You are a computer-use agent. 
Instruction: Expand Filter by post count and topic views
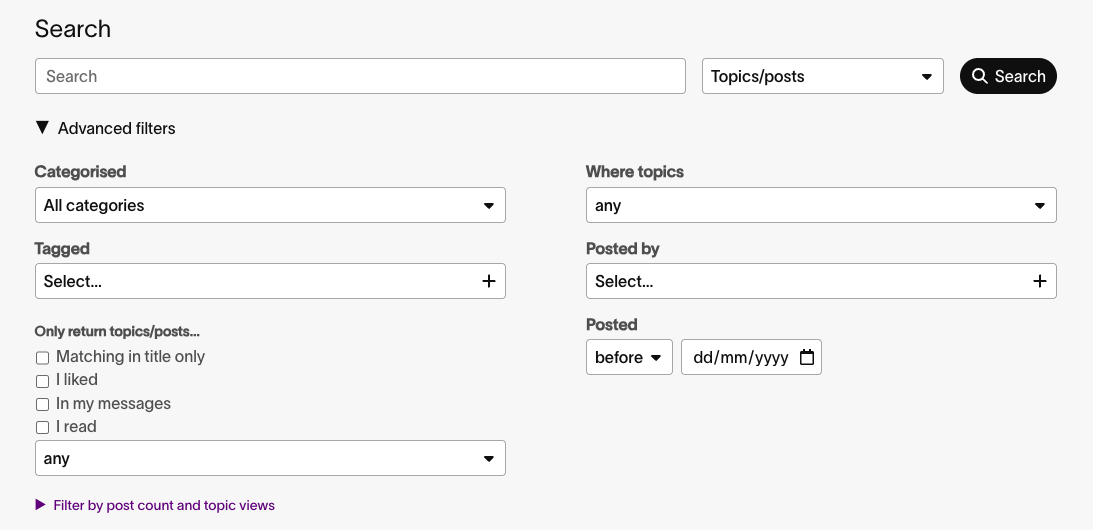tap(164, 505)
